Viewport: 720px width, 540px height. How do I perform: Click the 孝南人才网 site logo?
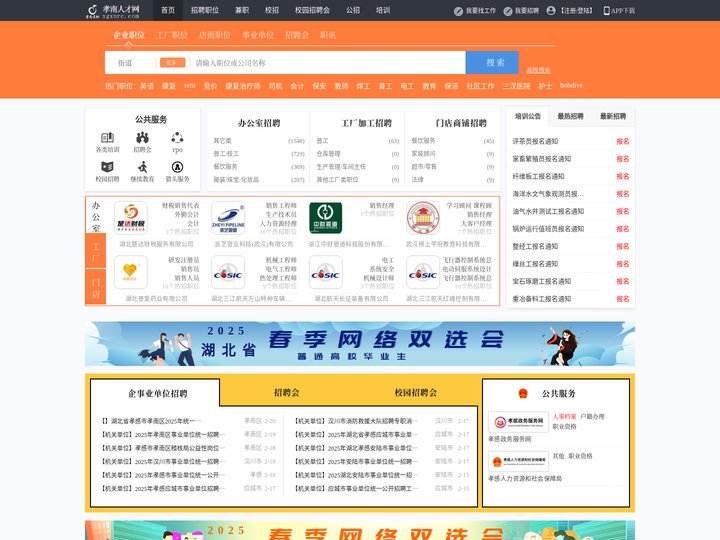pyautogui.click(x=113, y=11)
